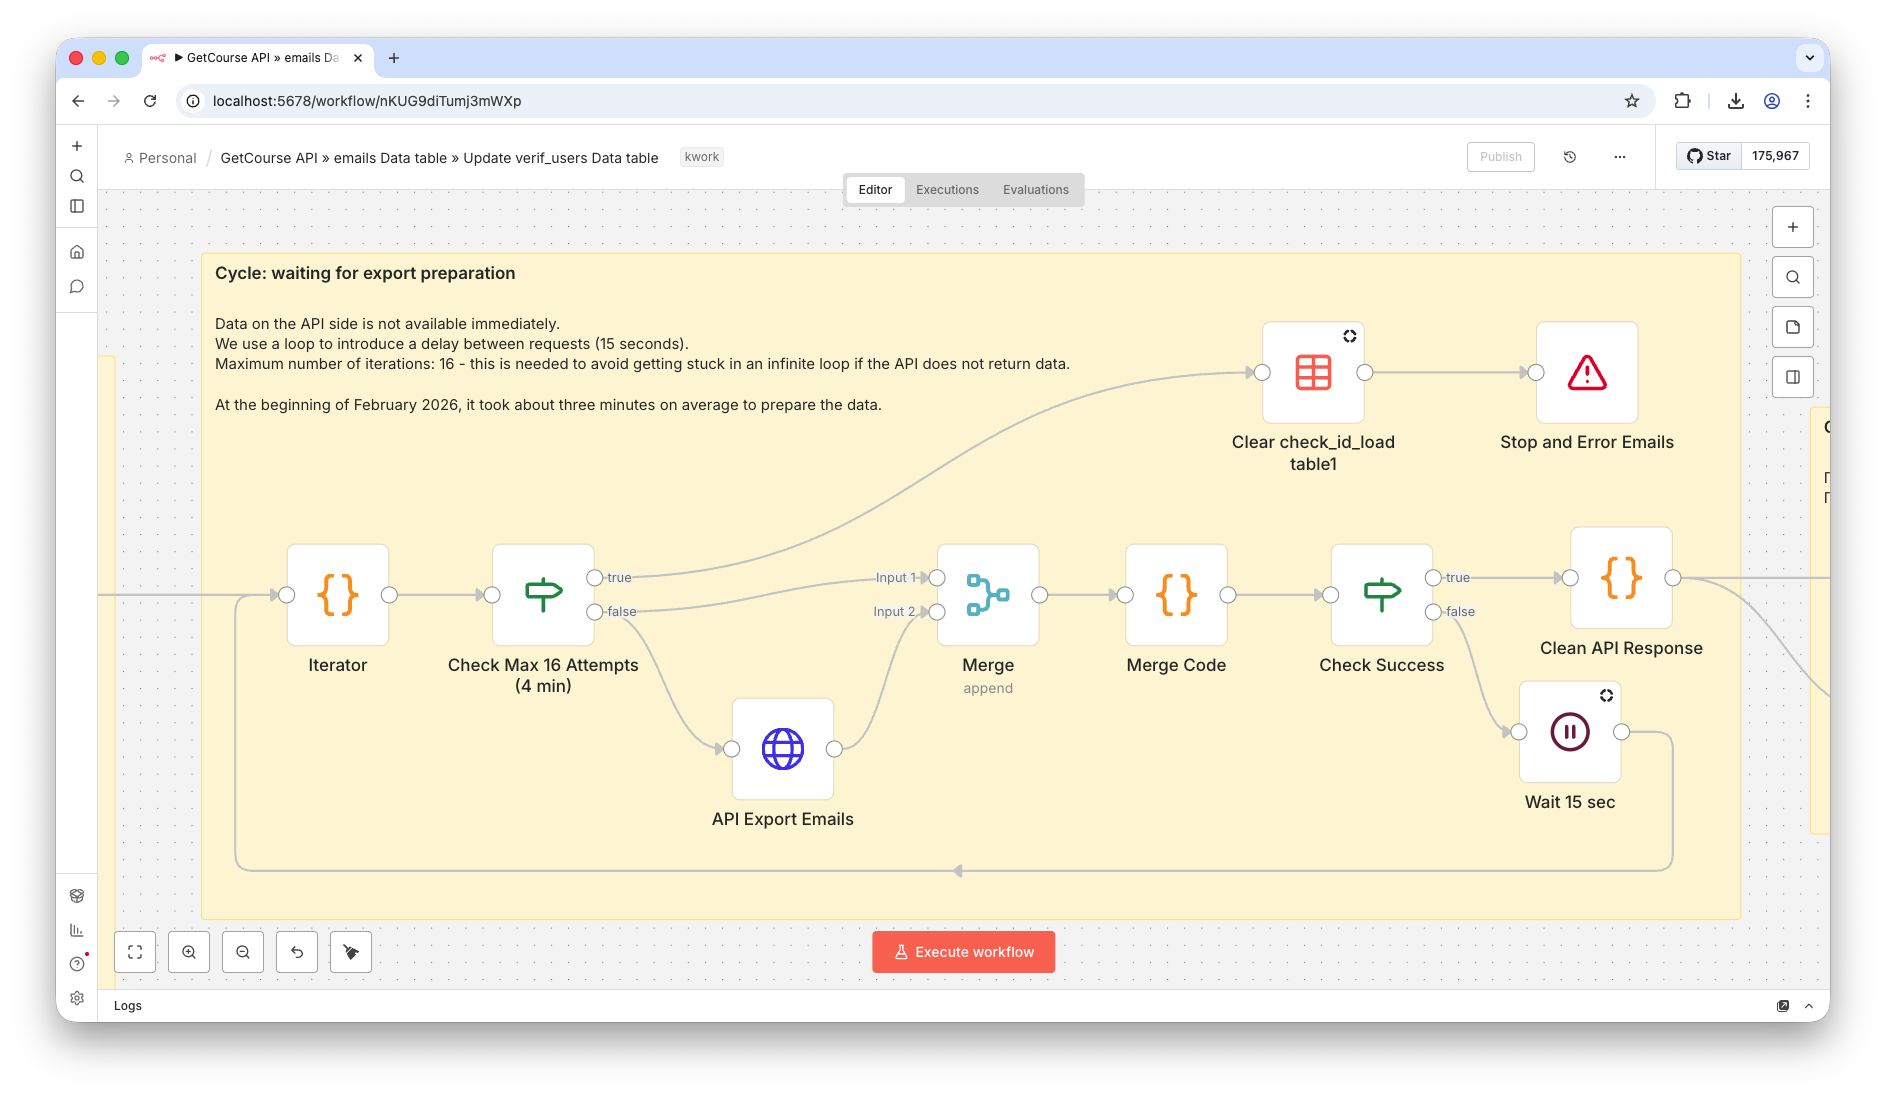The width and height of the screenshot is (1886, 1096).
Task: Click the API Export Emails globe node
Action: [x=782, y=749]
